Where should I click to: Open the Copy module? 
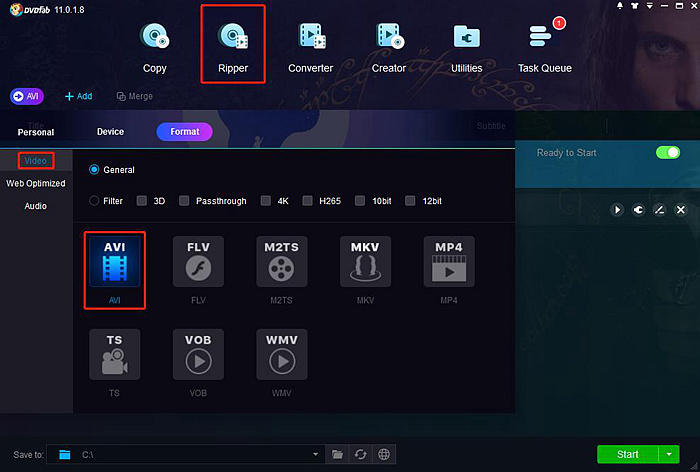point(154,47)
